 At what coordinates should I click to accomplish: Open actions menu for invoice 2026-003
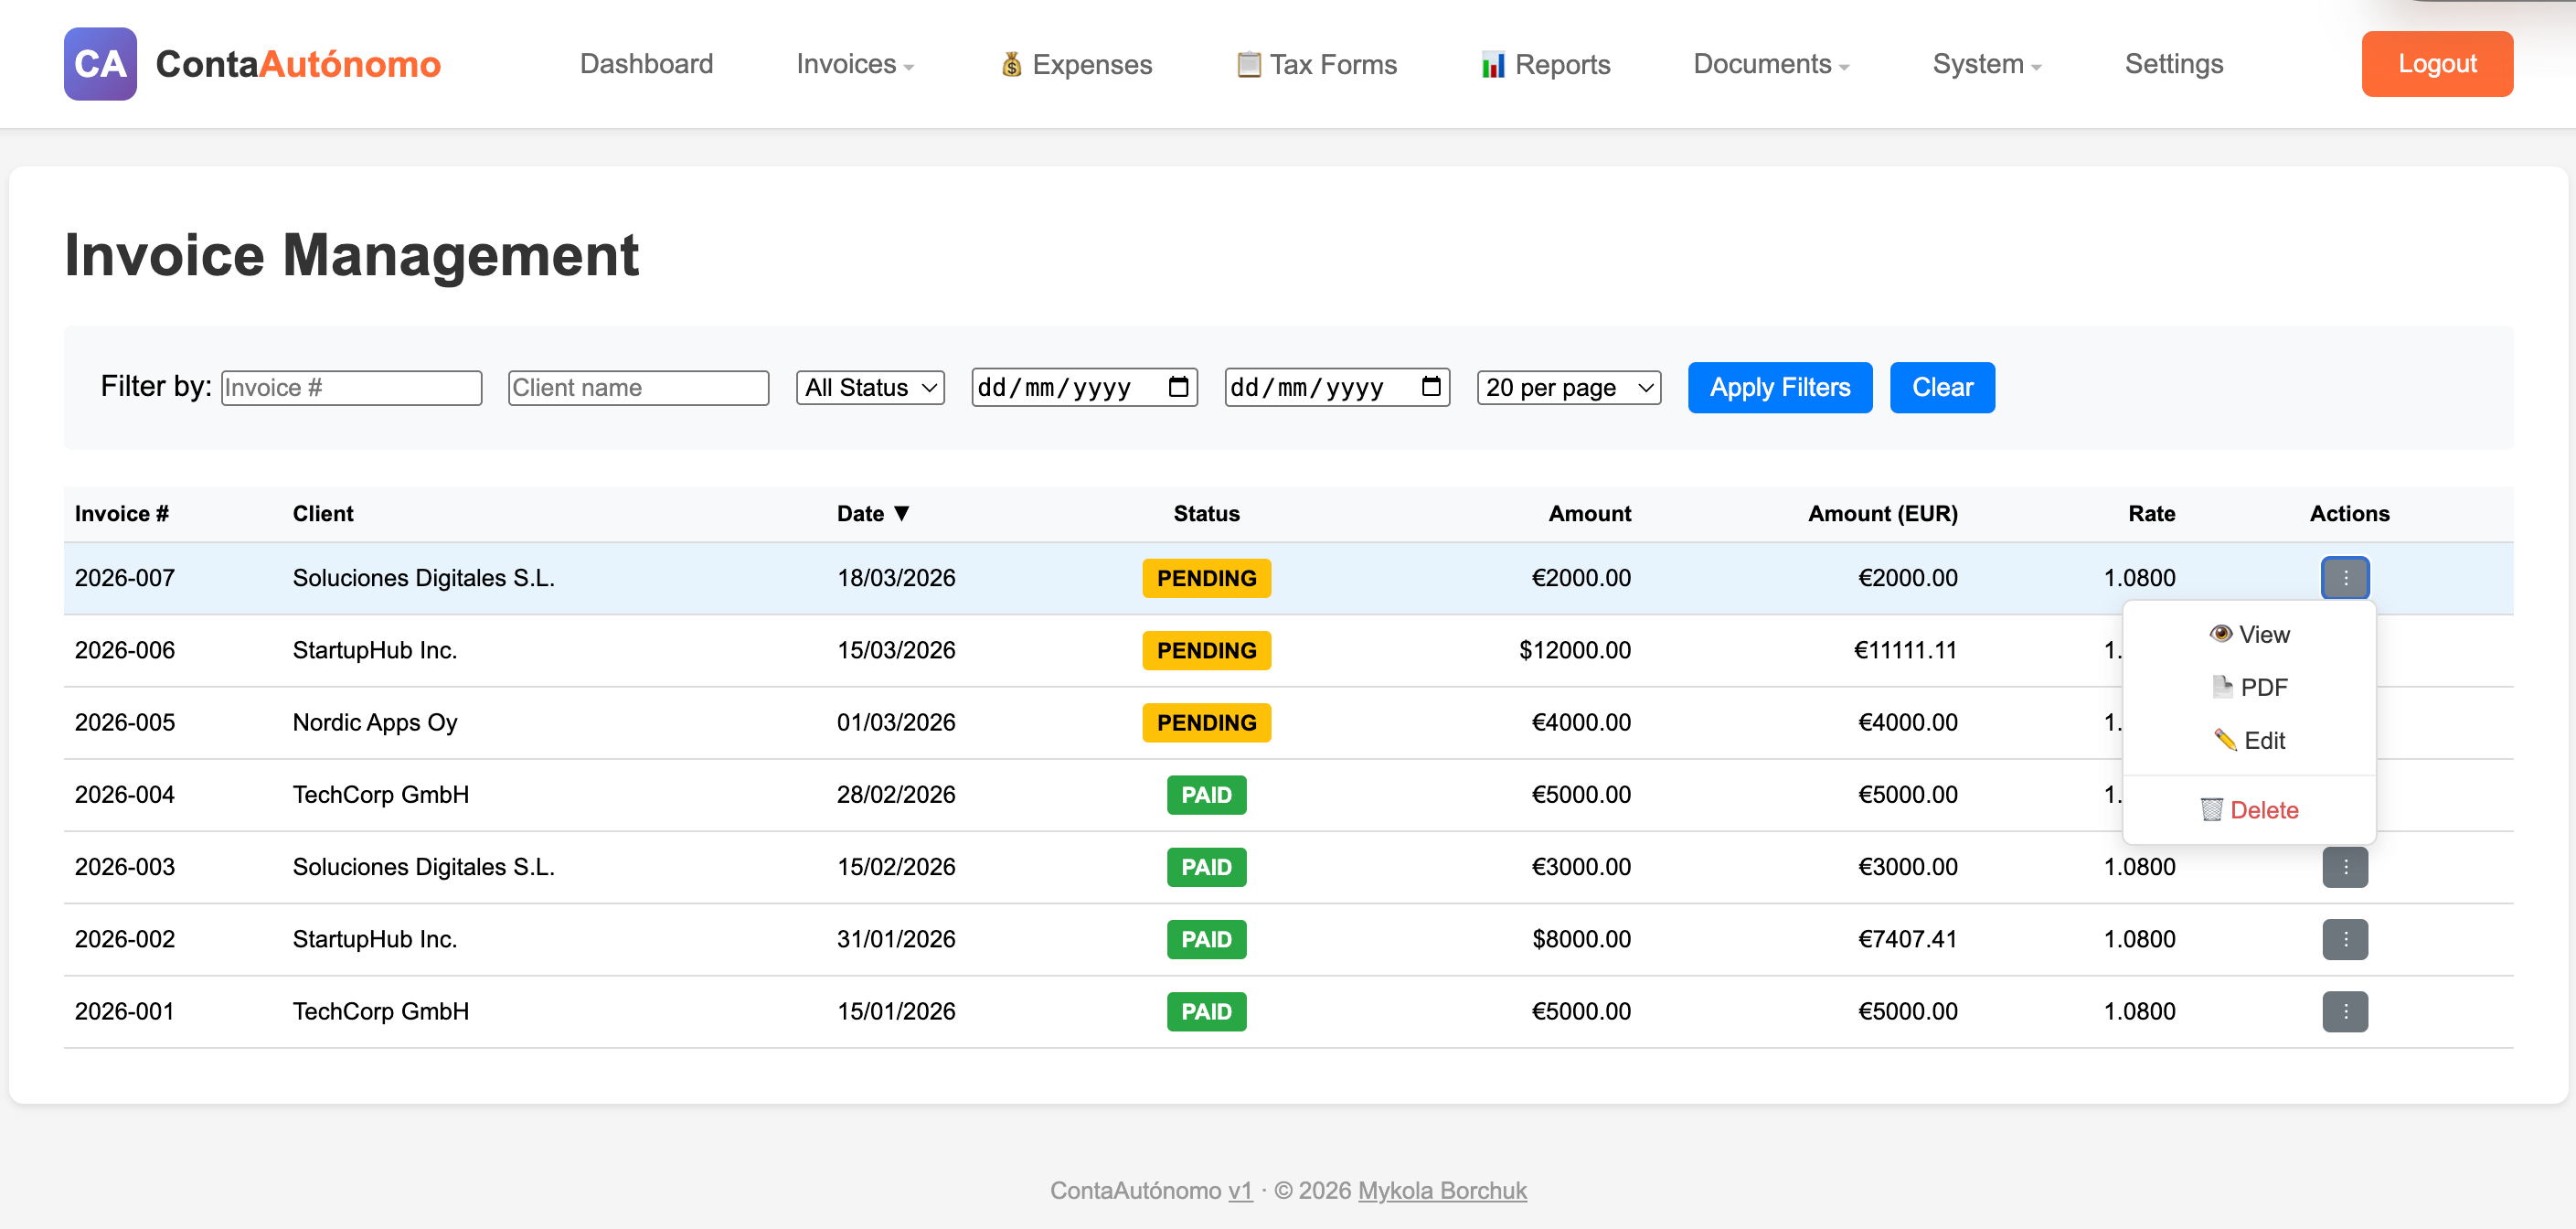click(x=2345, y=867)
